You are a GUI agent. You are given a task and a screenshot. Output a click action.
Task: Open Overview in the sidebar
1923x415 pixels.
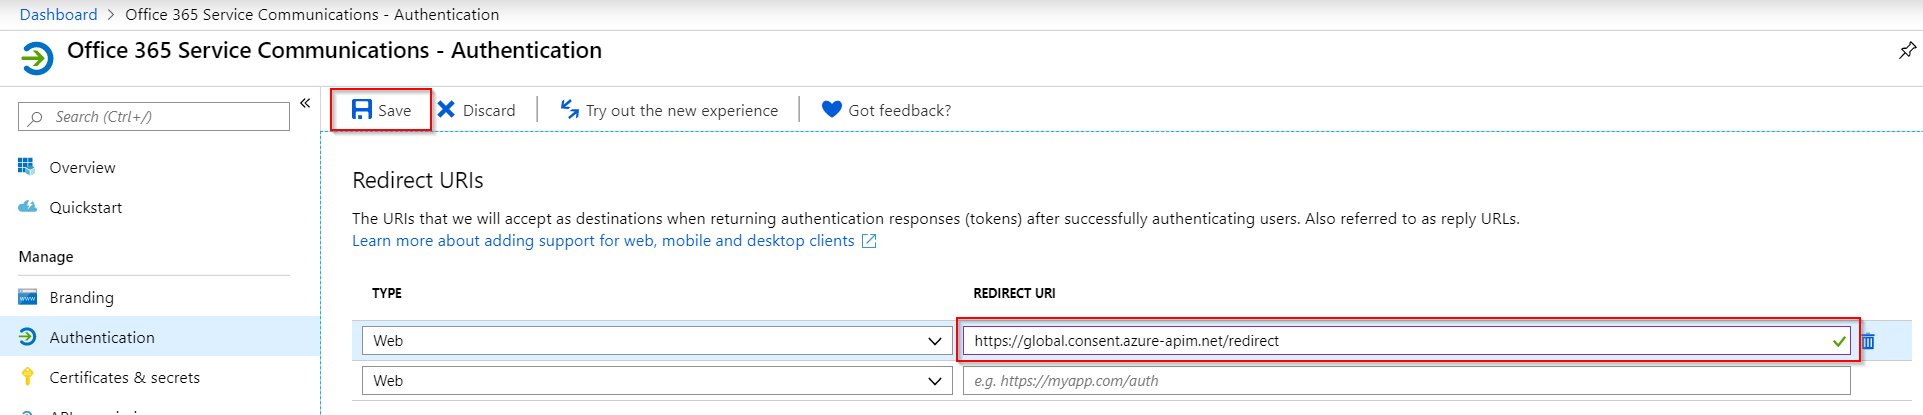pyautogui.click(x=82, y=168)
